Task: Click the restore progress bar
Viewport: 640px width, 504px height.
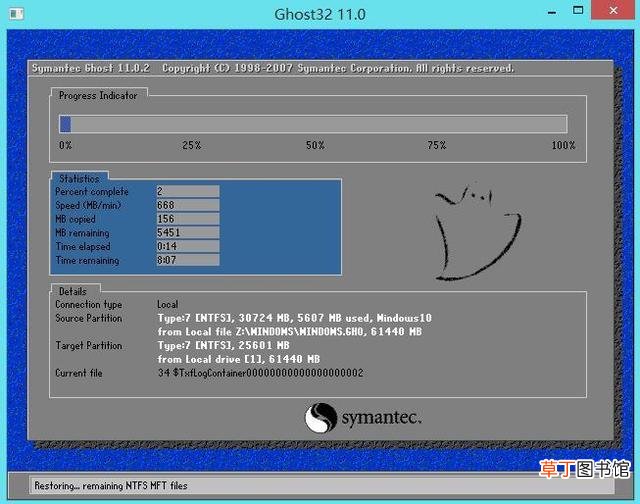Action: 313,124
